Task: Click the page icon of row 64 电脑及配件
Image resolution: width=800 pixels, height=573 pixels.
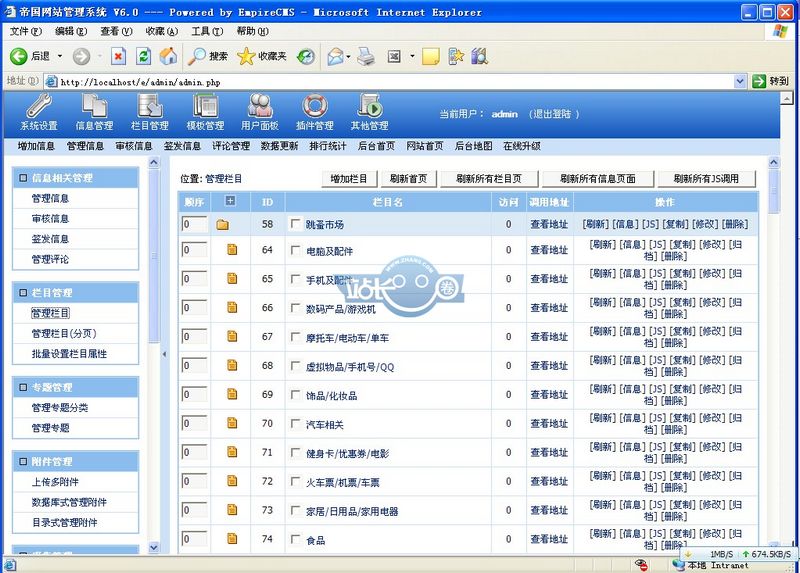Action: point(232,250)
